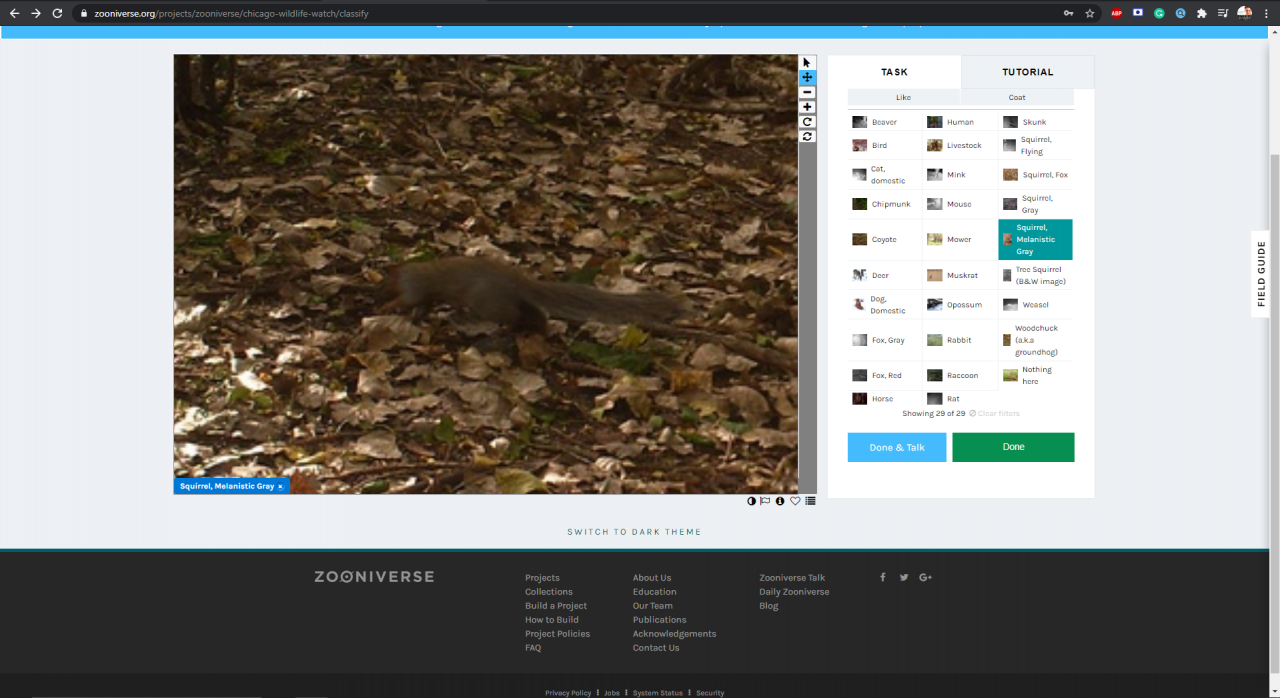The height and width of the screenshot is (698, 1280).
Task: Pick Squirrel, Gray species
Action: 1035,204
